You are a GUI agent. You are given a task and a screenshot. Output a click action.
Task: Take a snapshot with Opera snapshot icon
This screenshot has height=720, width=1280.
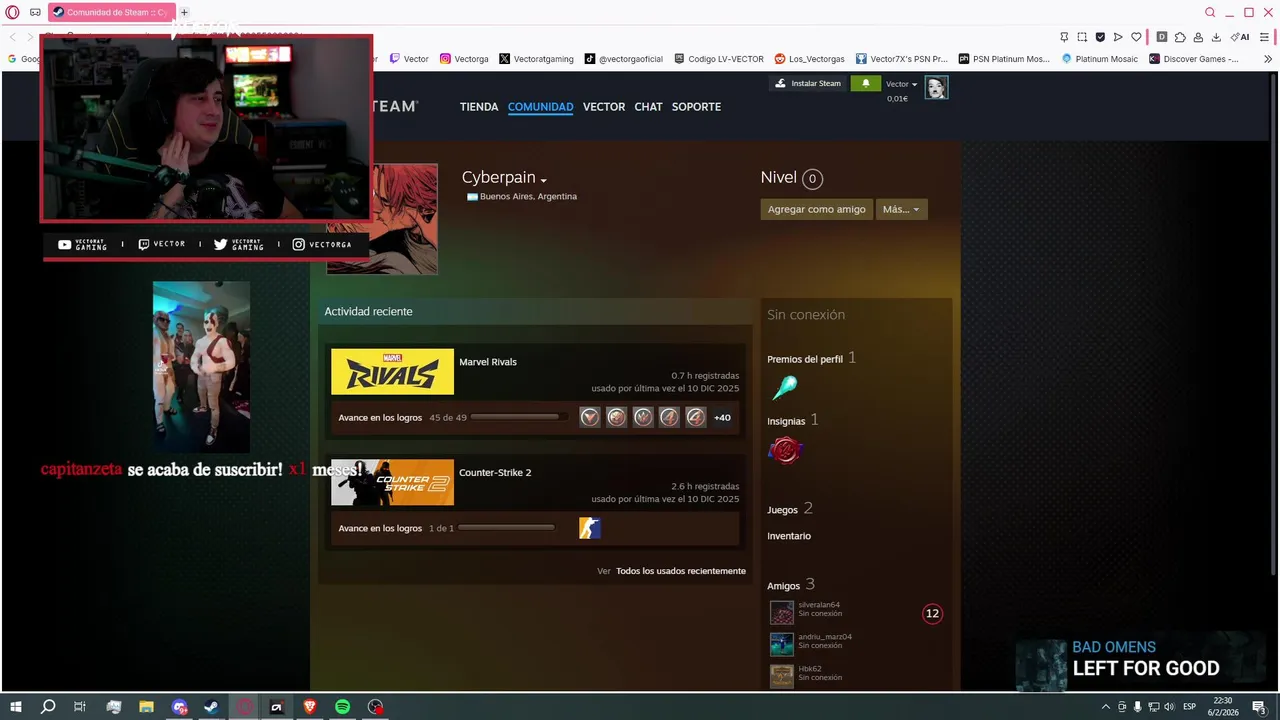(1082, 37)
